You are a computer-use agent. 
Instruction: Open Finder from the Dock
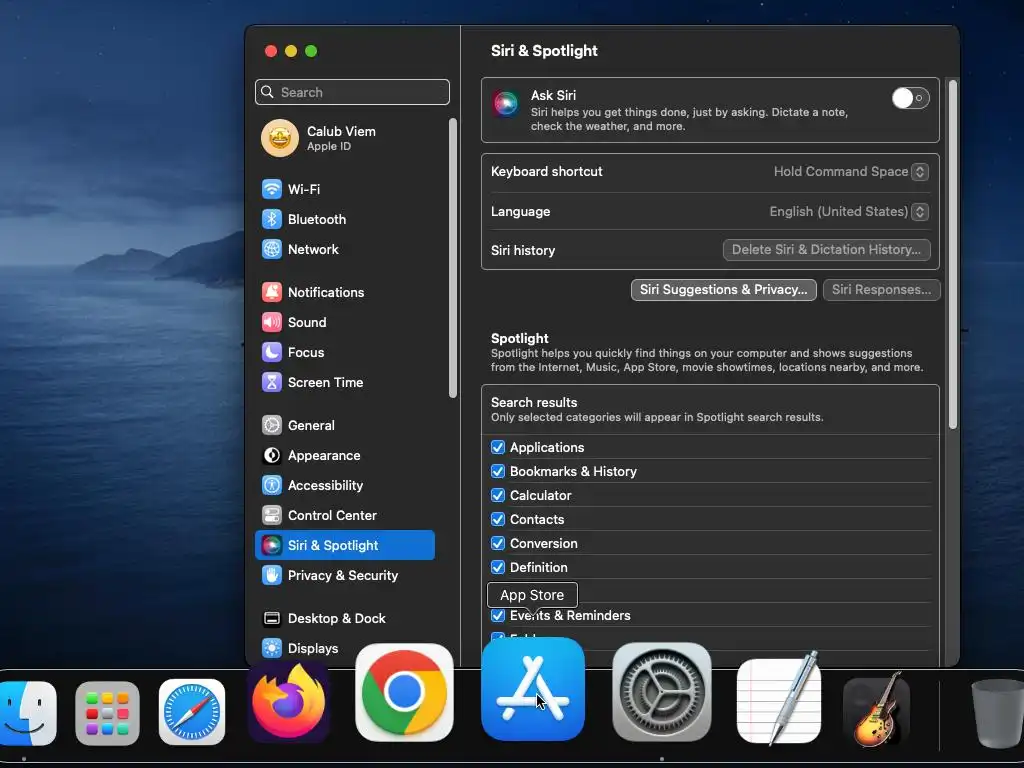pos(27,712)
